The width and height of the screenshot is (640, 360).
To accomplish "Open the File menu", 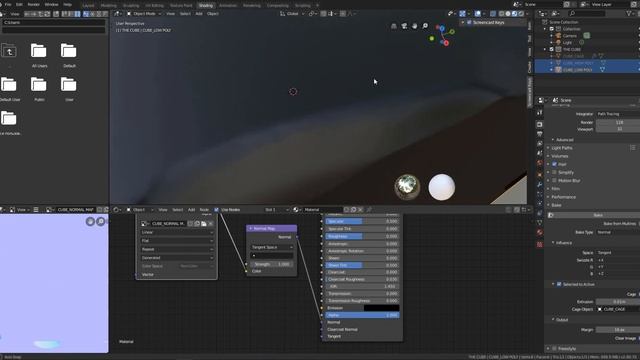I will 8,4.
